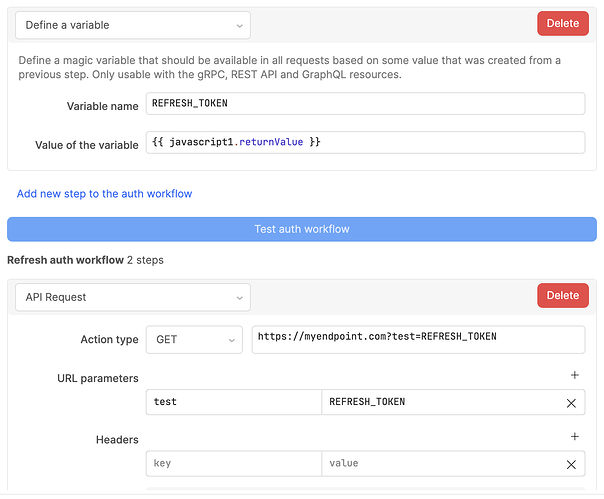Remove the empty header key-value row
Image resolution: width=604 pixels, height=499 pixels.
[x=571, y=464]
